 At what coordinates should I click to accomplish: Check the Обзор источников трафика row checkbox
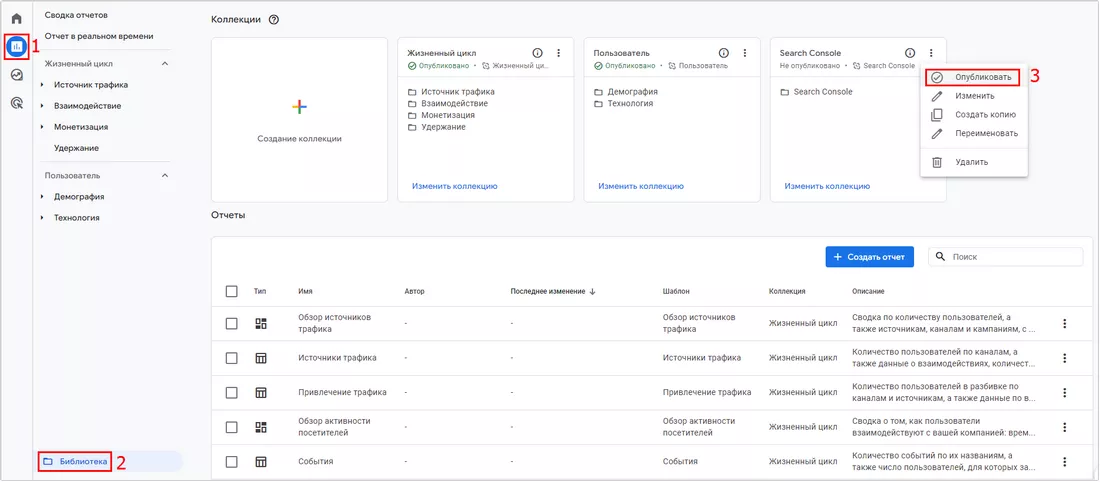tap(232, 323)
